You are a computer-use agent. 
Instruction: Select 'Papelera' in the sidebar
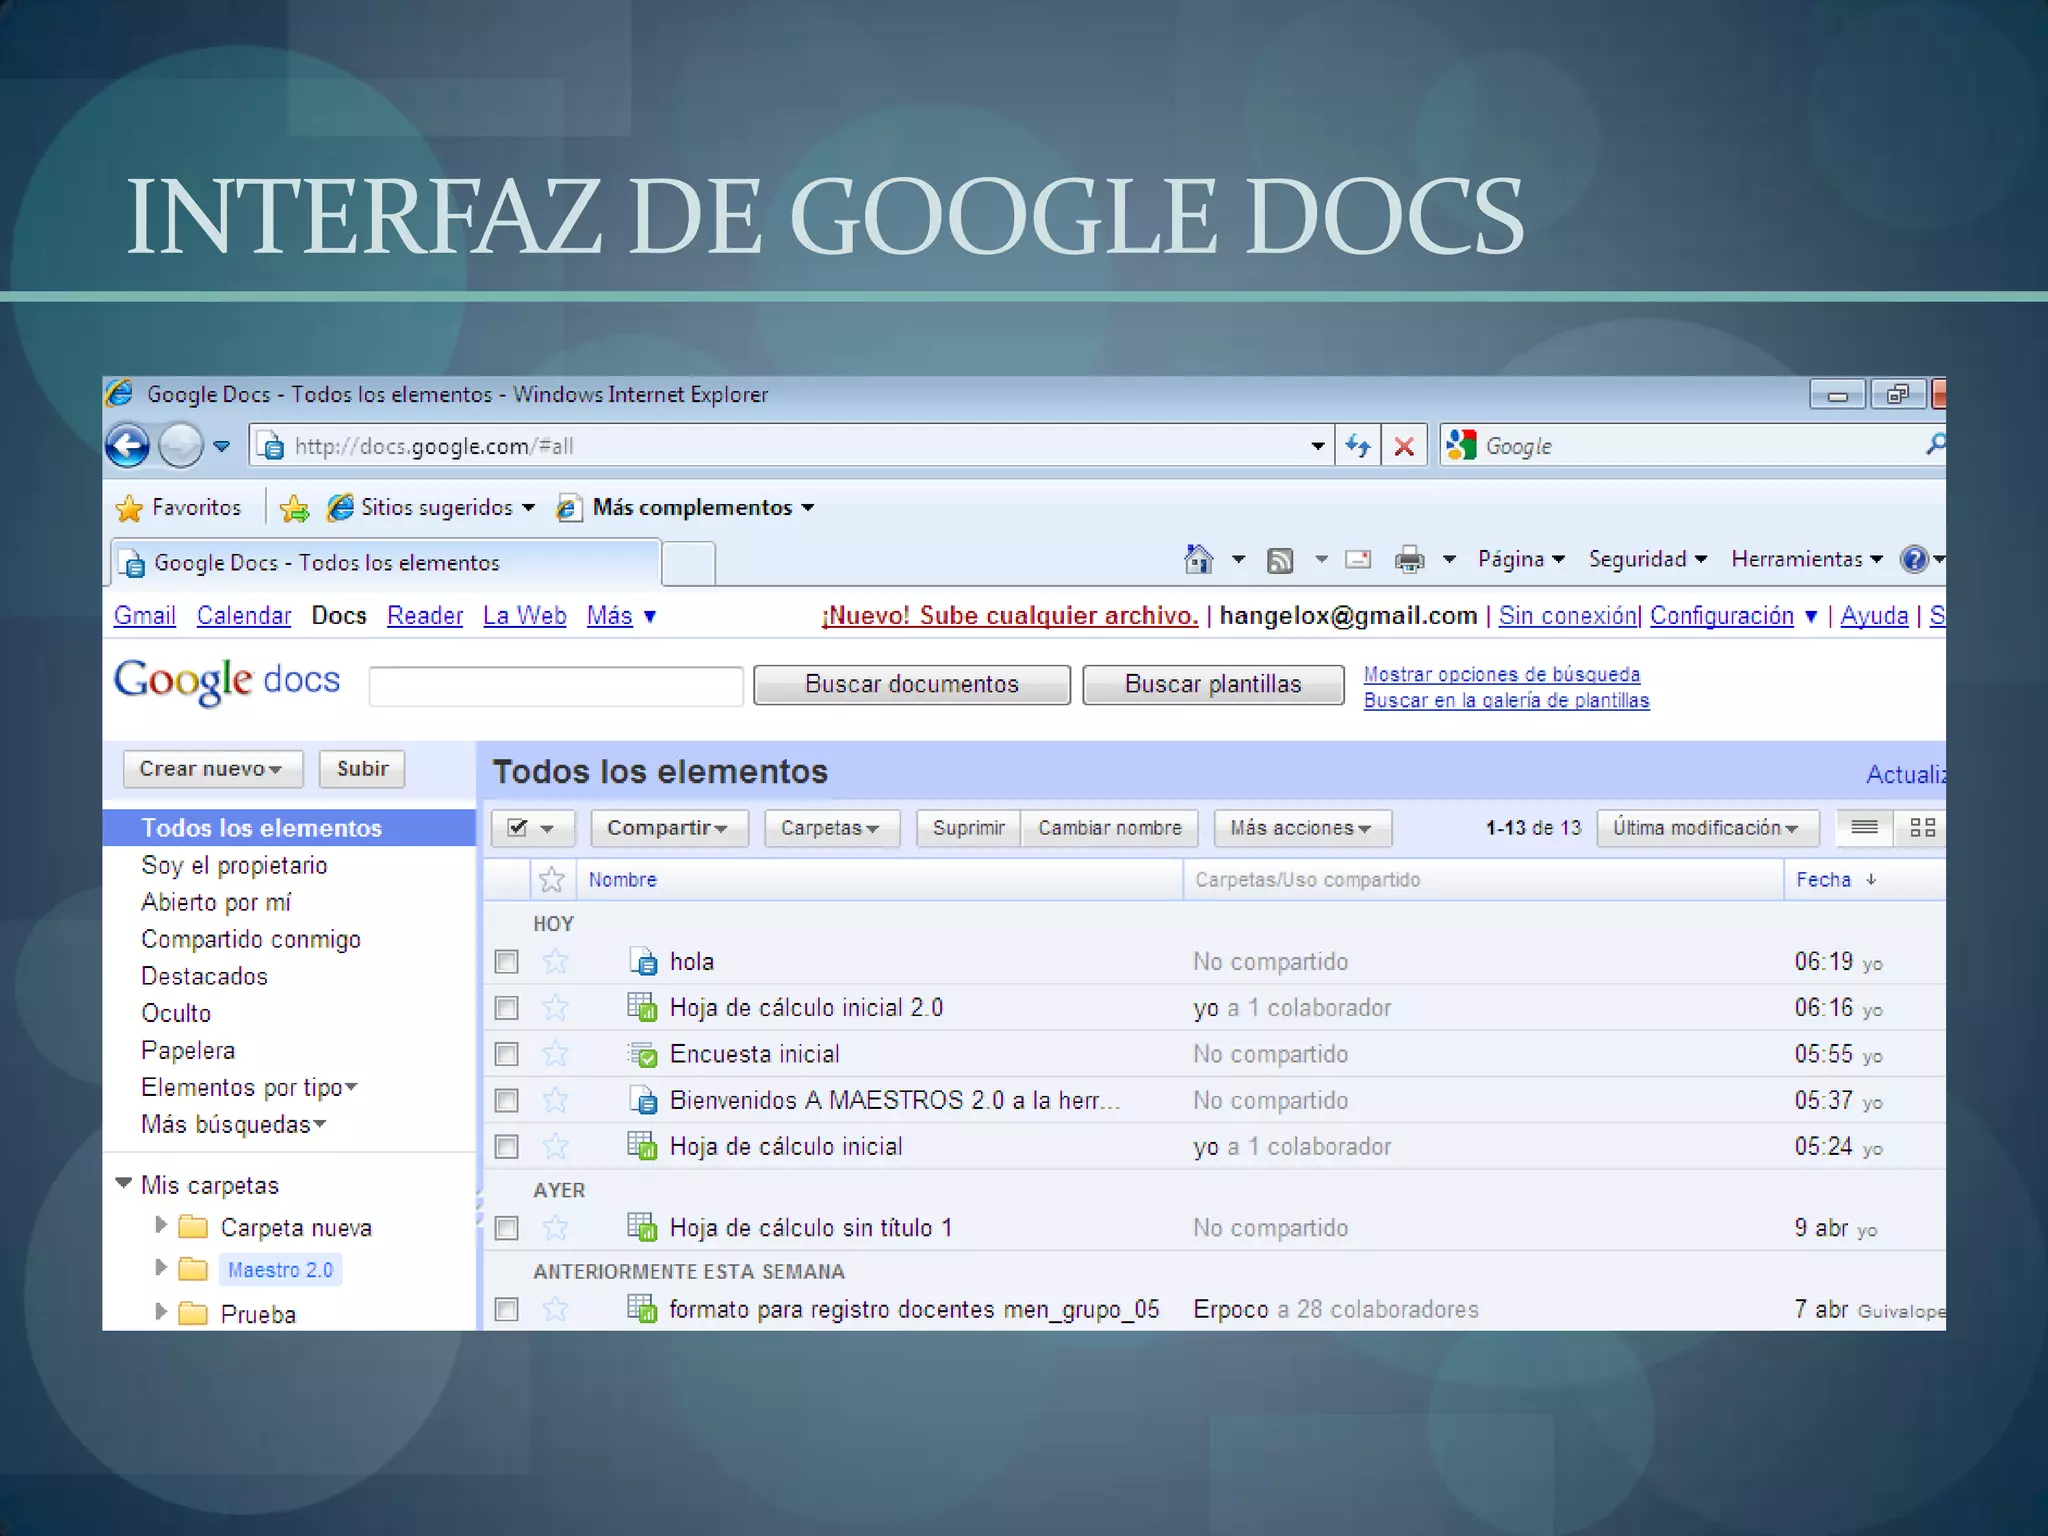tap(188, 1050)
